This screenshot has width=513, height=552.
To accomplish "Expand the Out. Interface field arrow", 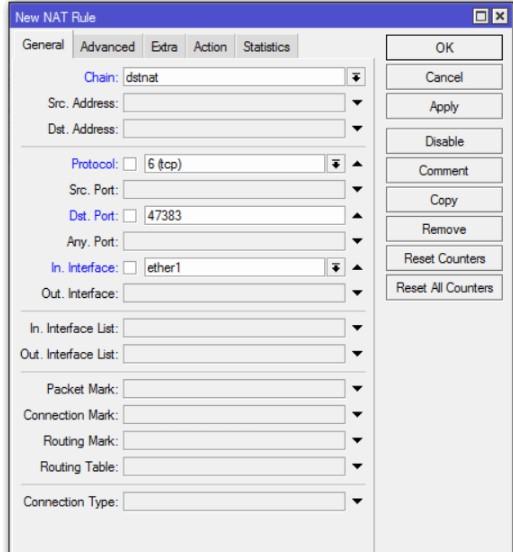I will point(357,293).
